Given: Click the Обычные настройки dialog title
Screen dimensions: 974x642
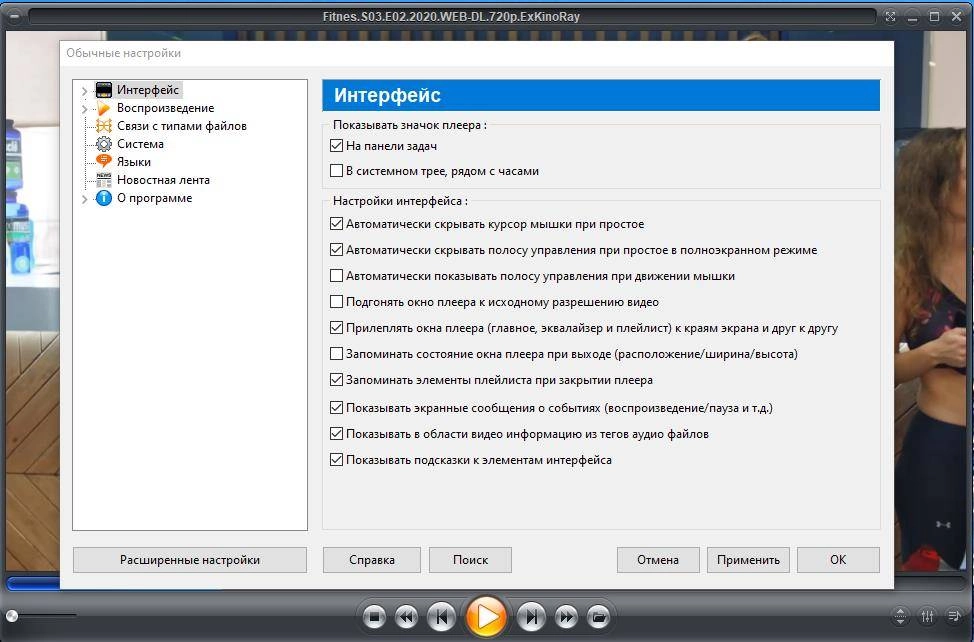Looking at the screenshot, I should point(124,53).
